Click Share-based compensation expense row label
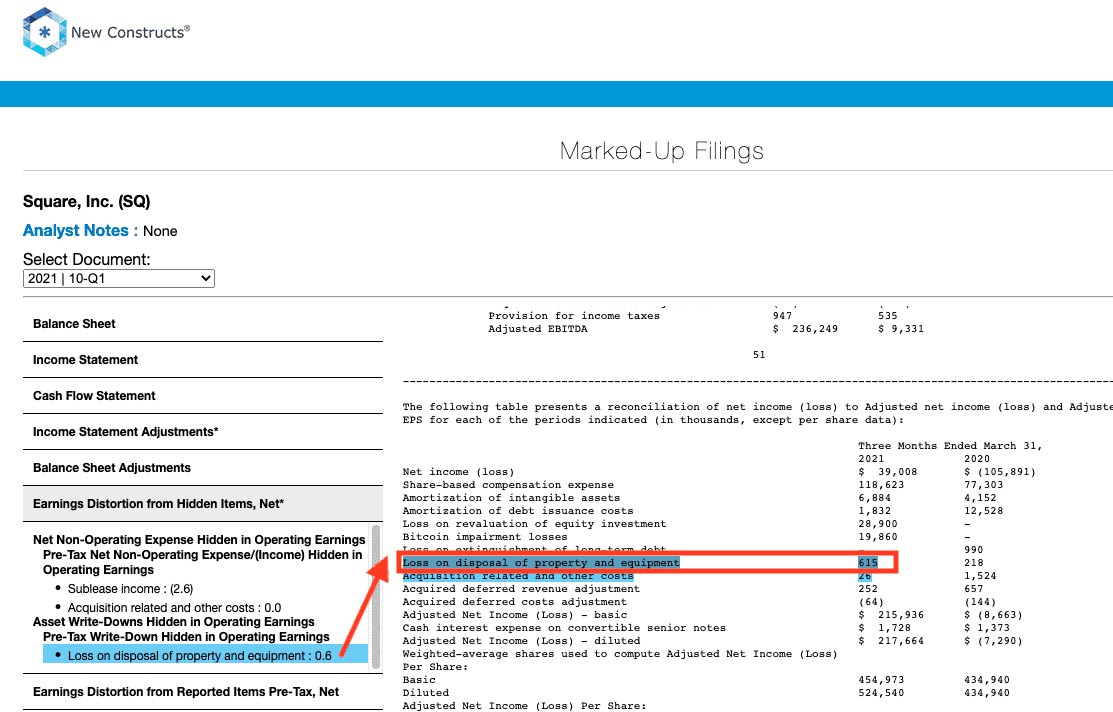This screenshot has width=1113, height=712. point(508,485)
